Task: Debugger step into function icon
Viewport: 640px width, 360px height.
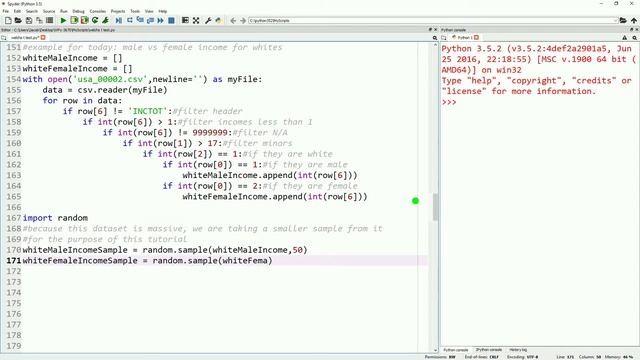Action: pos(140,20)
